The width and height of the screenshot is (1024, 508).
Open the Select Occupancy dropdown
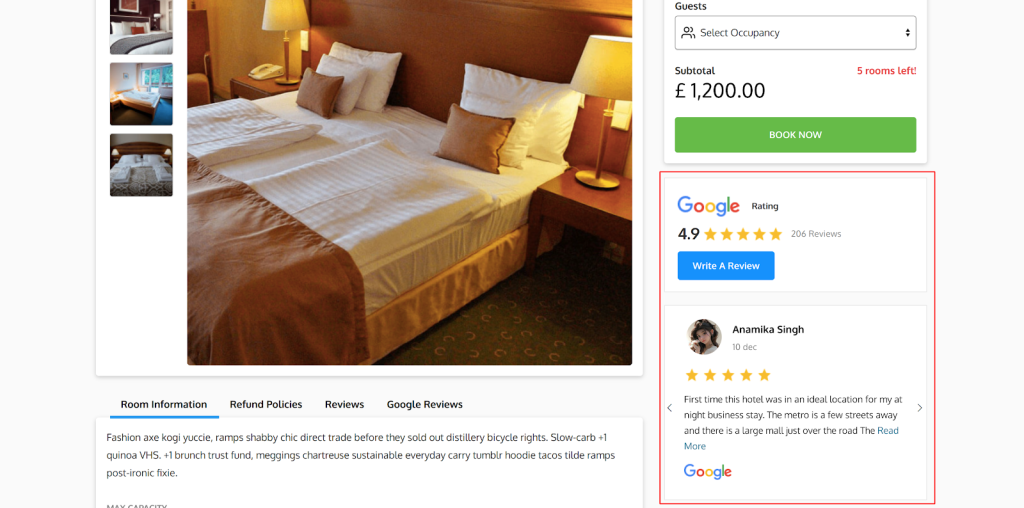tap(795, 33)
